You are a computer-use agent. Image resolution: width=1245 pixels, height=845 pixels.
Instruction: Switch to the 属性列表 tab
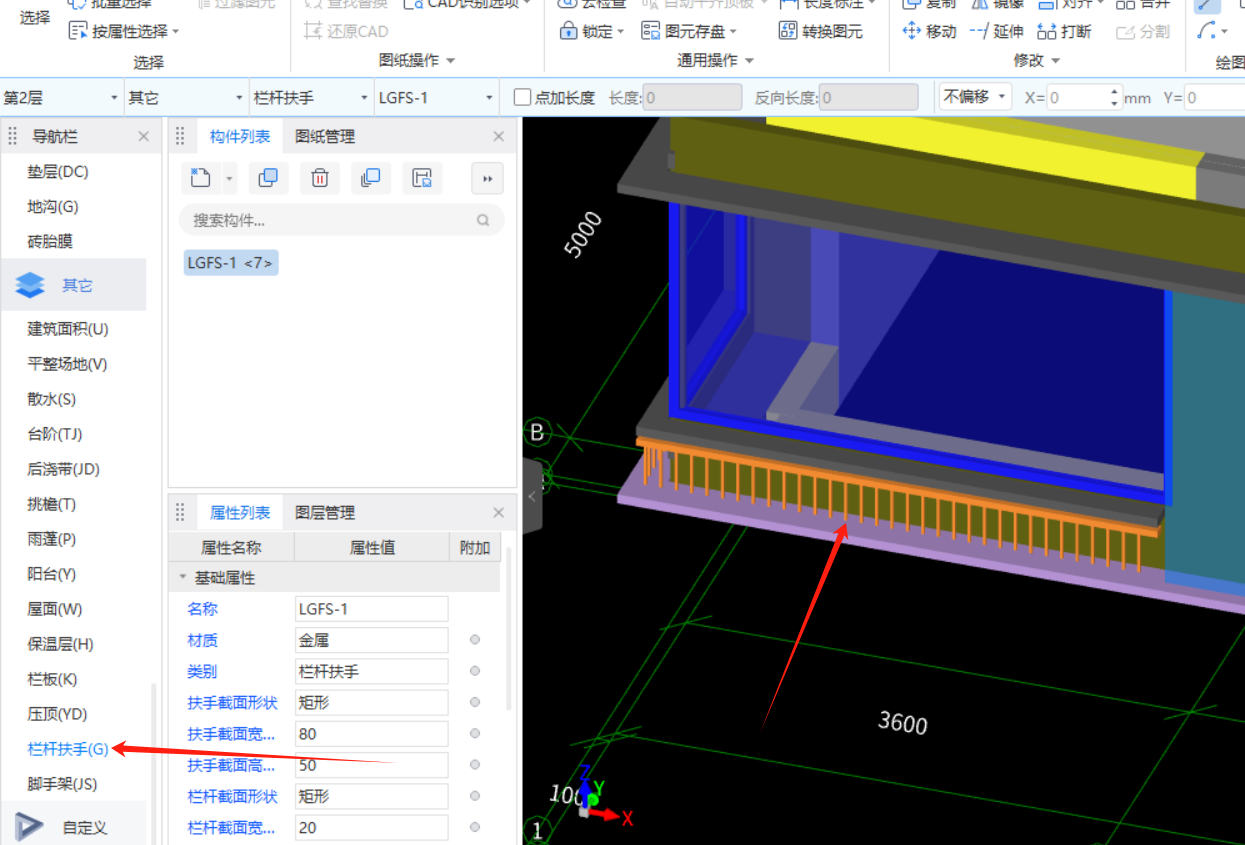(240, 513)
